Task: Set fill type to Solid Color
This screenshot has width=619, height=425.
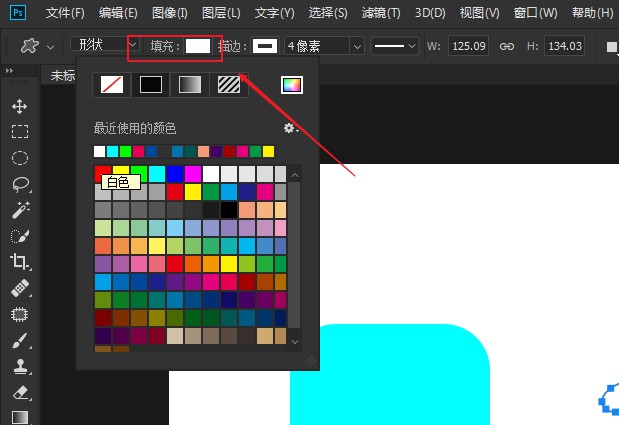Action: (x=151, y=84)
